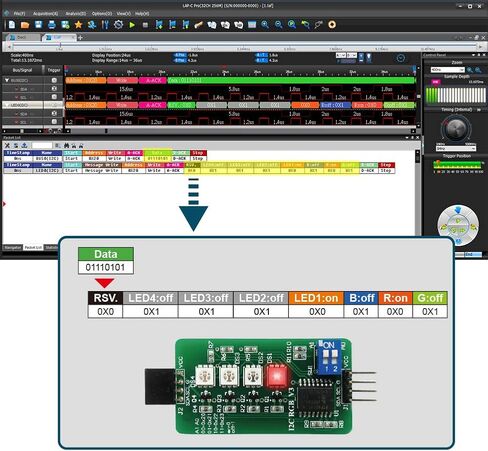Click the ruler measurement toolbar icon
This screenshot has height=451, width=488.
coord(199,25)
